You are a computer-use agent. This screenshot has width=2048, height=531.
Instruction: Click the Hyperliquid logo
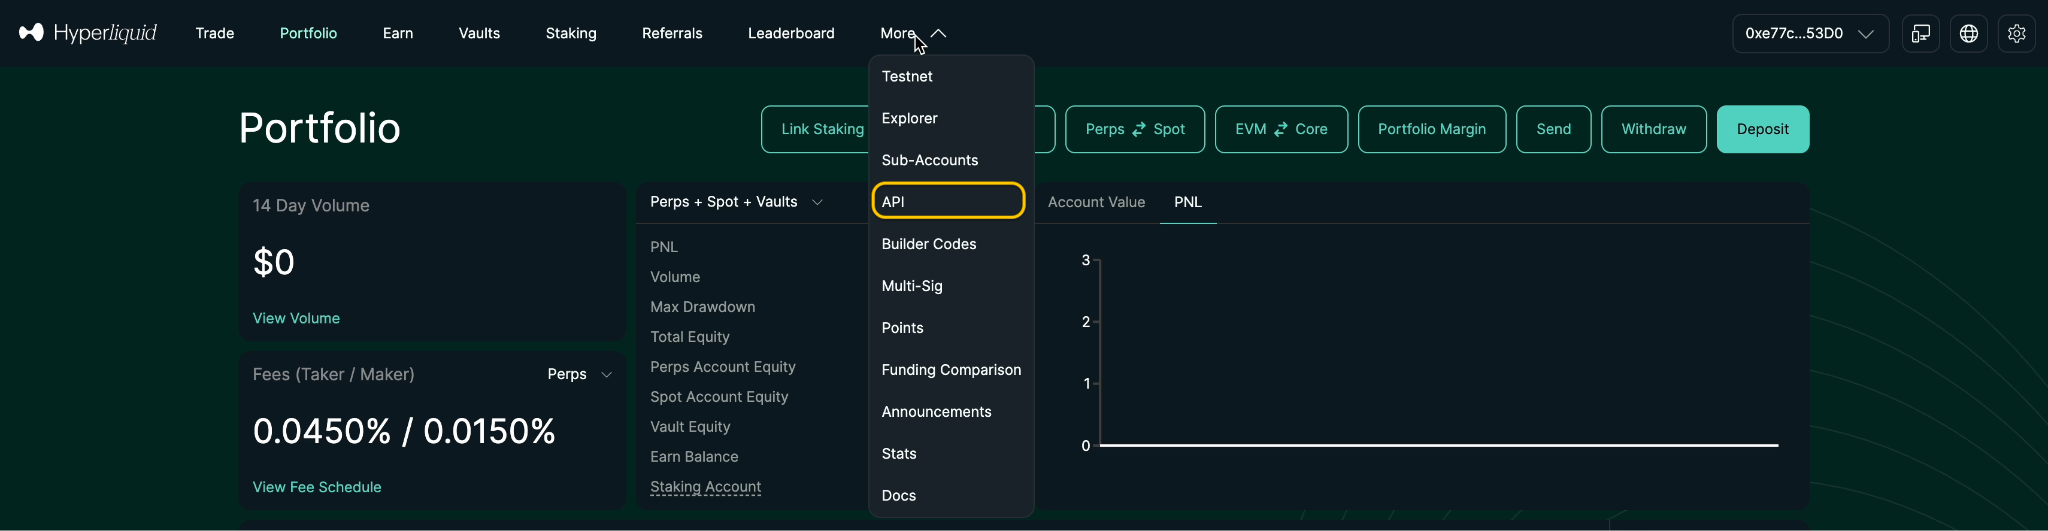point(88,33)
